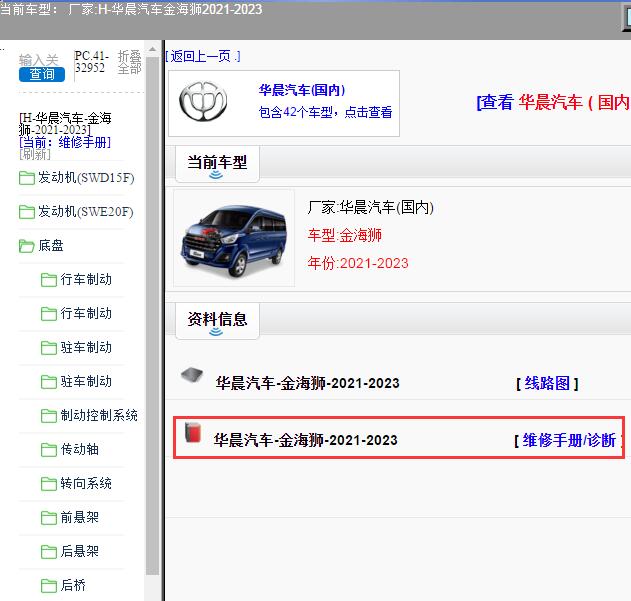
Task: Open the second 驻车制动 entry
Action: pos(86,382)
